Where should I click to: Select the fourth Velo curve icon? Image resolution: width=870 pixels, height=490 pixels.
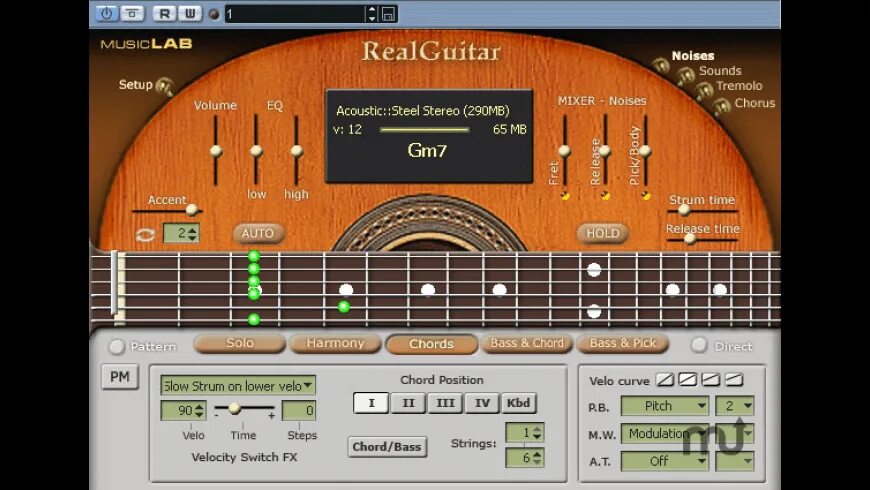click(x=734, y=380)
